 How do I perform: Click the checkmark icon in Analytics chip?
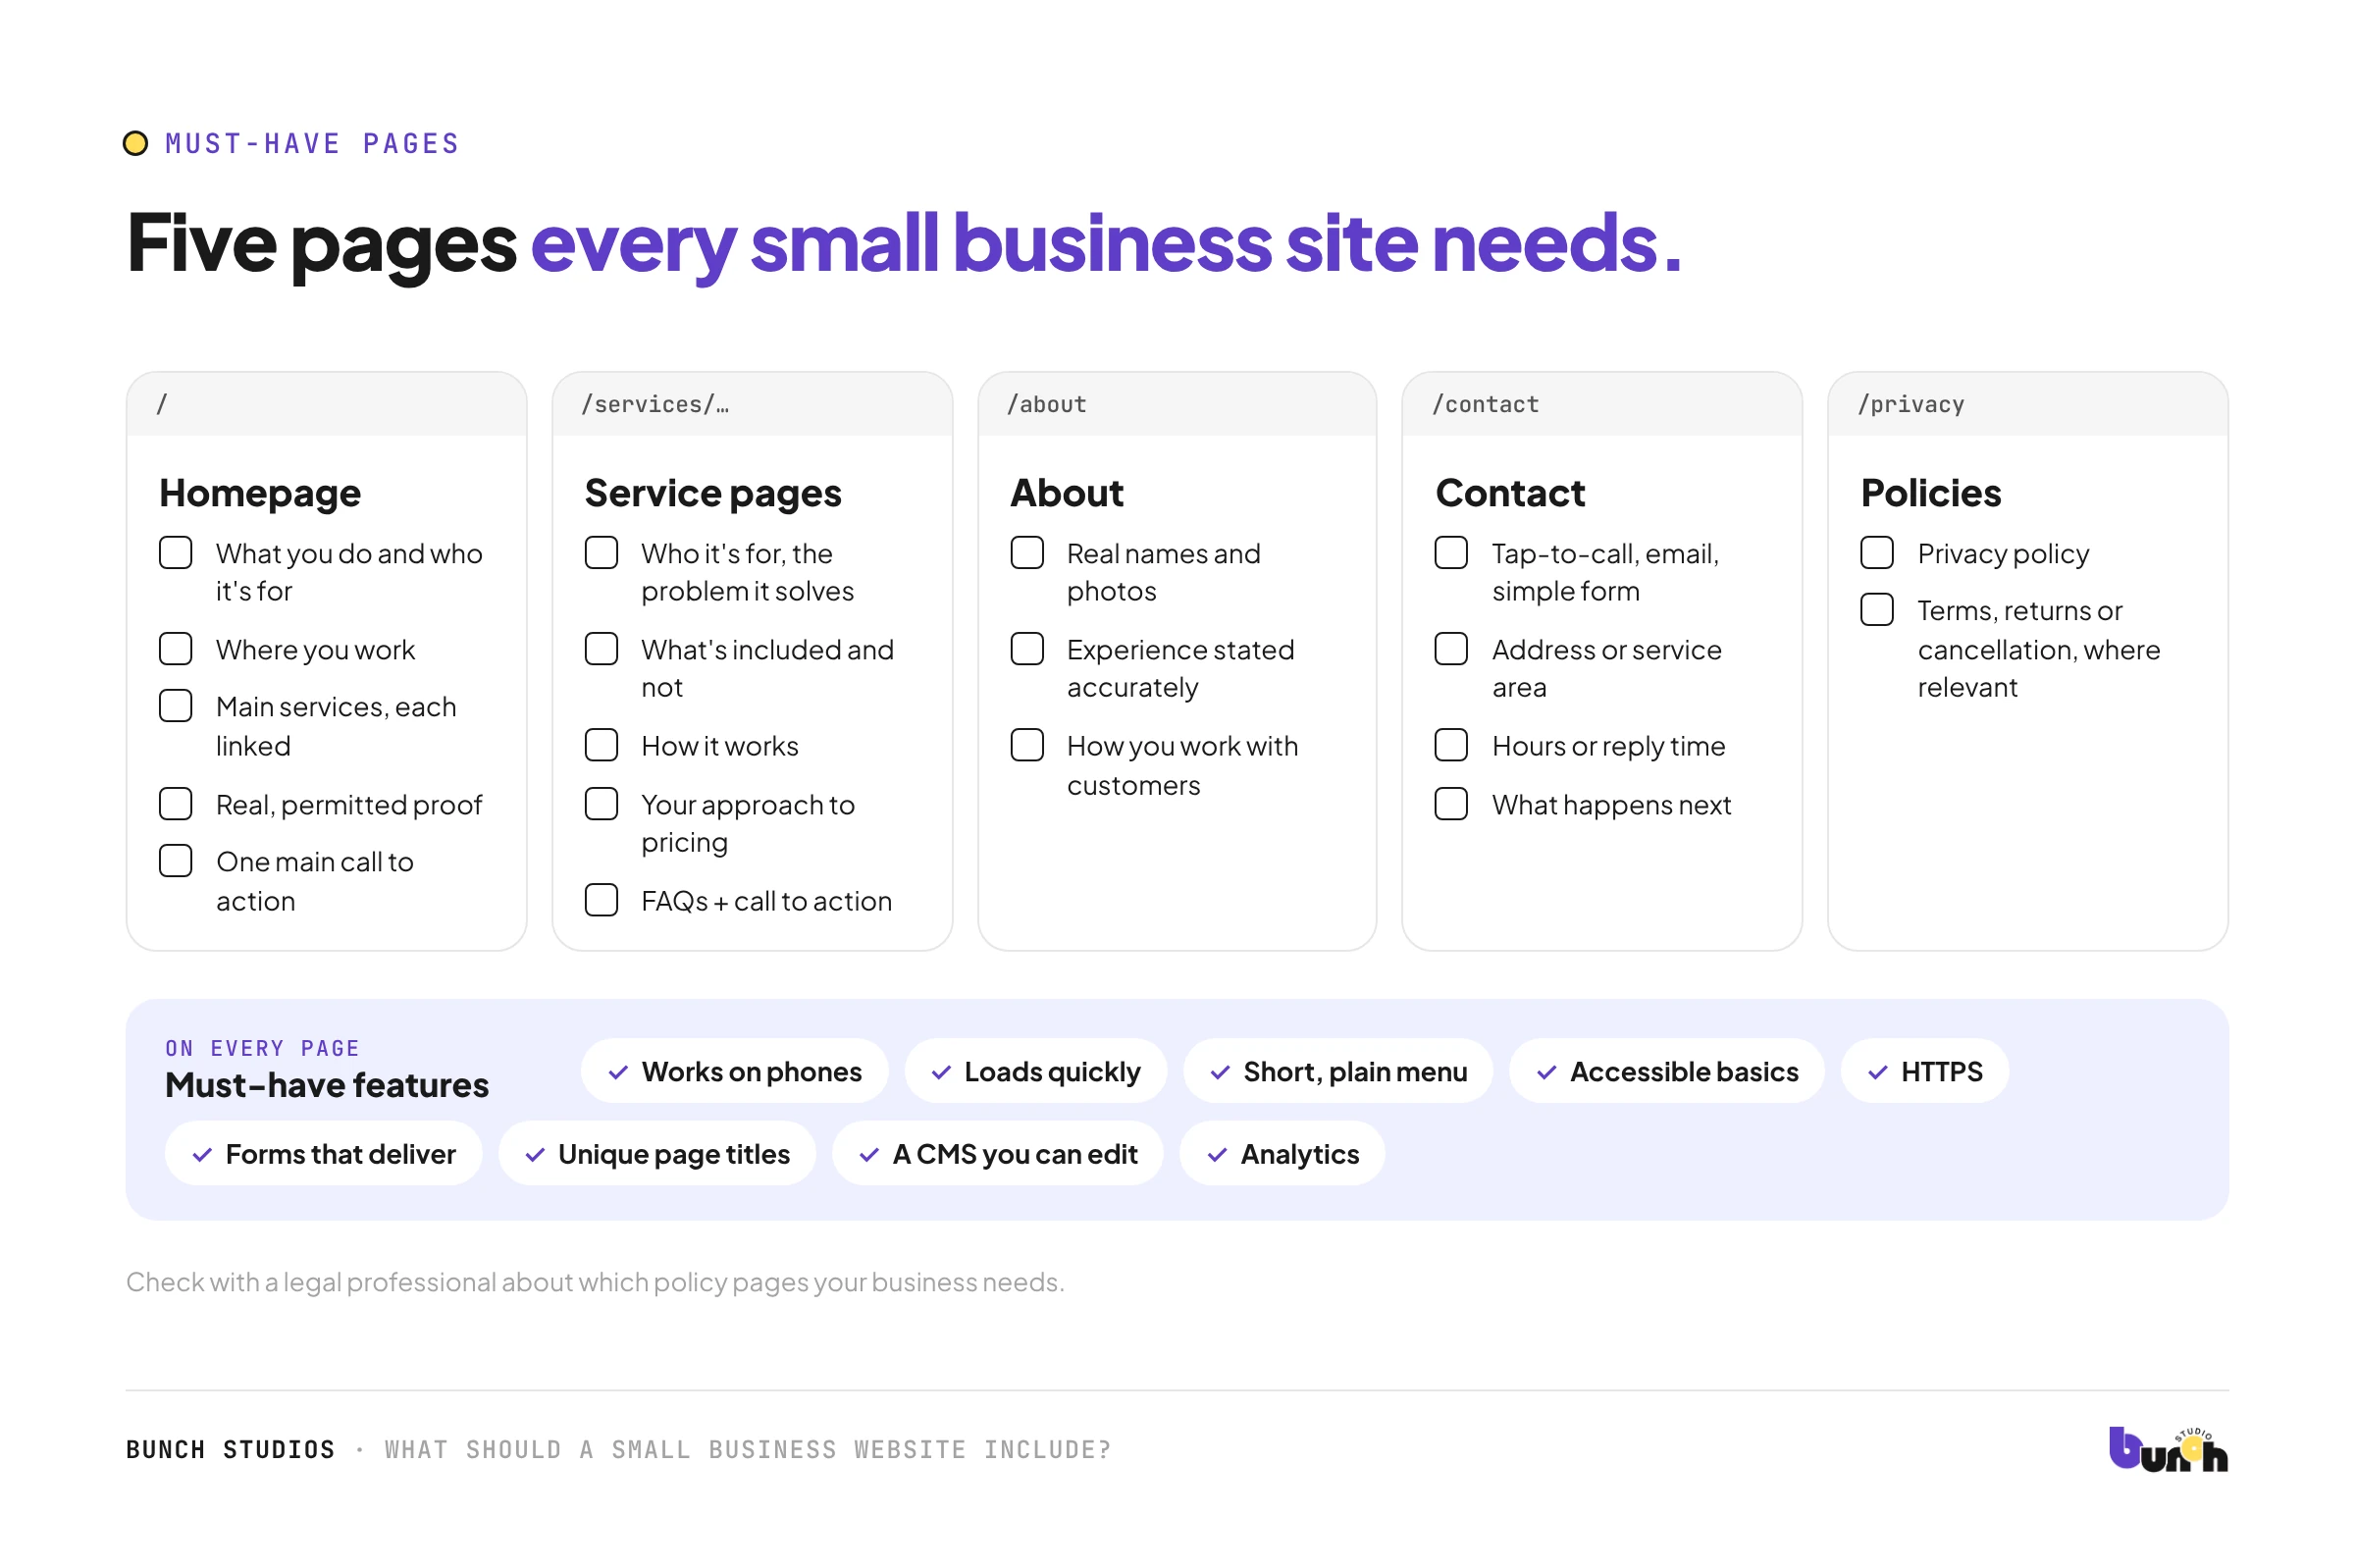1217,1155
